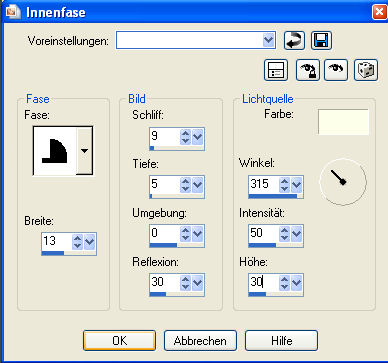Open the Voreinstellungen presets dropdown
This screenshot has height=363, width=388.
(268, 41)
